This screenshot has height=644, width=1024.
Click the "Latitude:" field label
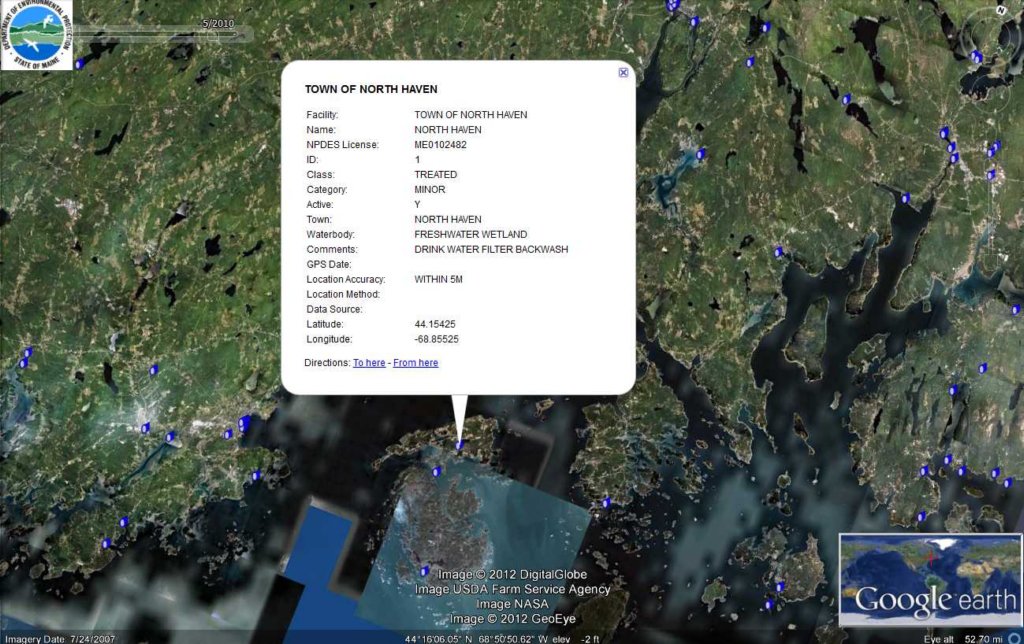tap(325, 325)
